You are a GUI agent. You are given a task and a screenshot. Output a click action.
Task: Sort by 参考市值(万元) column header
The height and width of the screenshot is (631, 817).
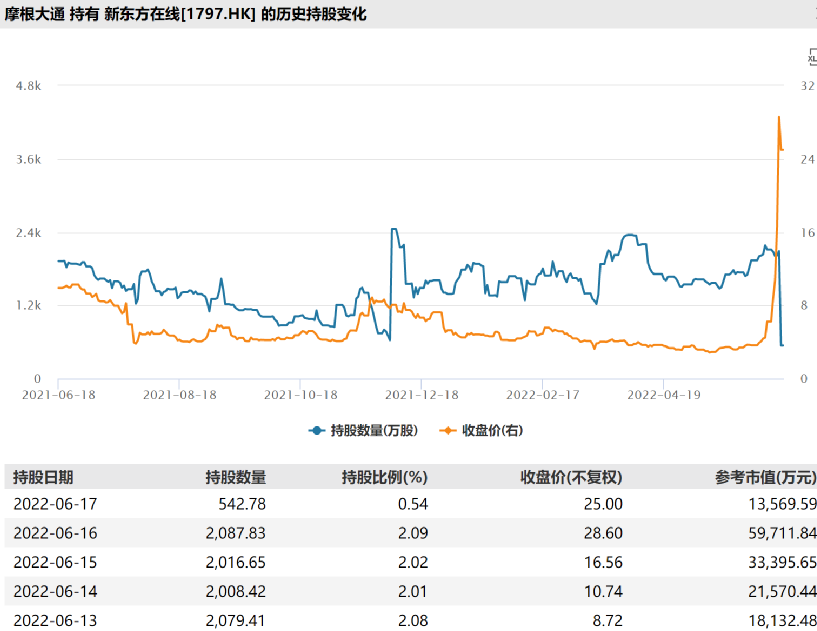[765, 477]
